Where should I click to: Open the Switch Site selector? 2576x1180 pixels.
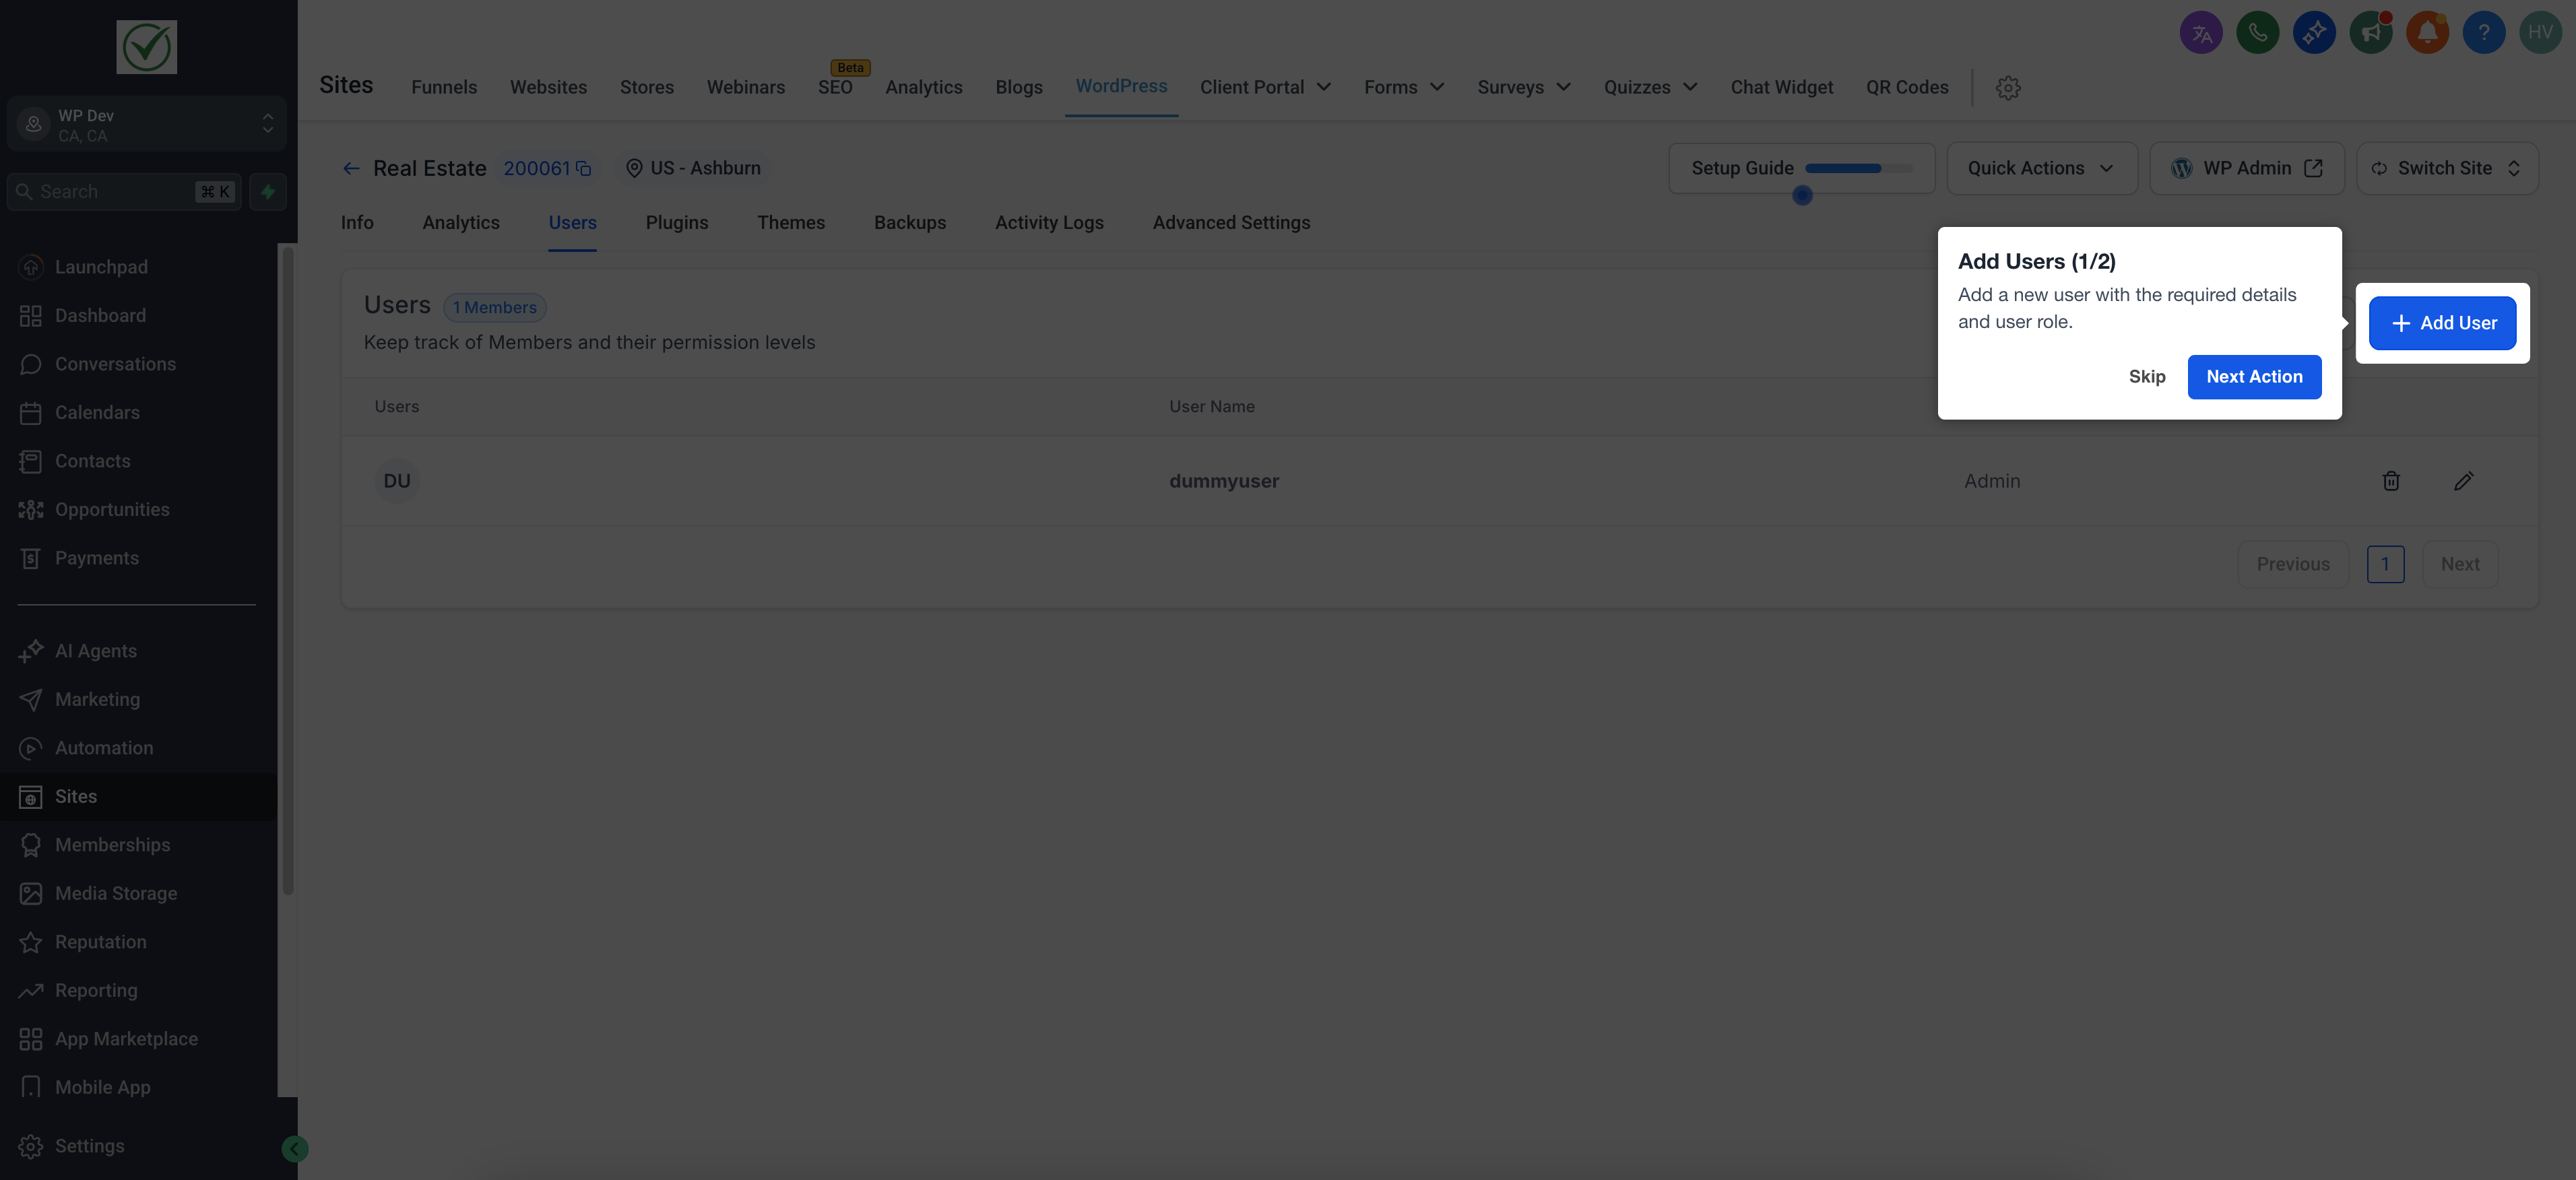coord(2446,169)
